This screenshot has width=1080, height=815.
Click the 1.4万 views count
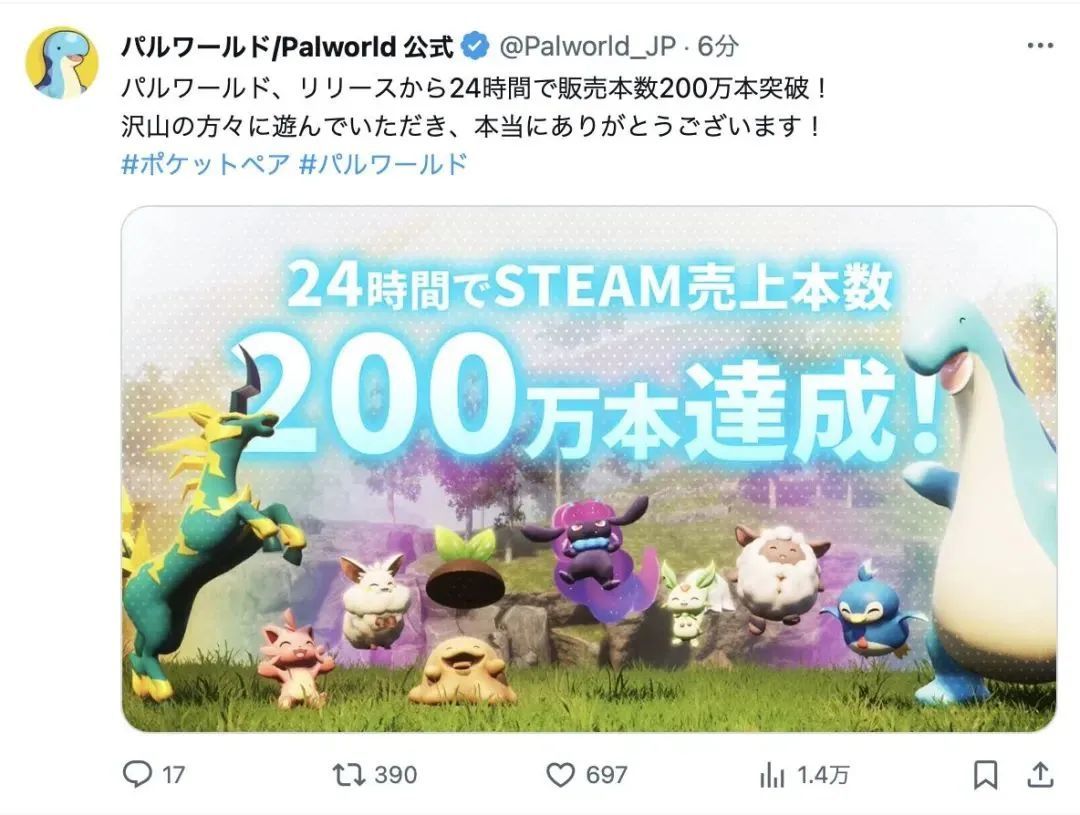coord(823,775)
